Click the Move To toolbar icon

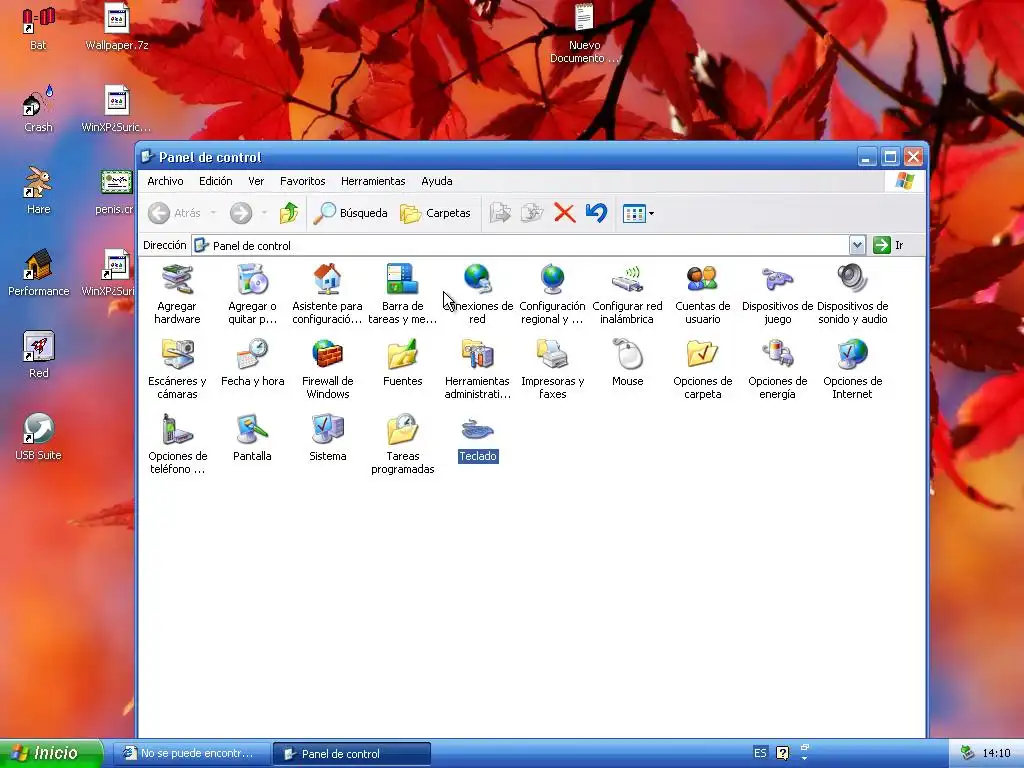(x=500, y=213)
